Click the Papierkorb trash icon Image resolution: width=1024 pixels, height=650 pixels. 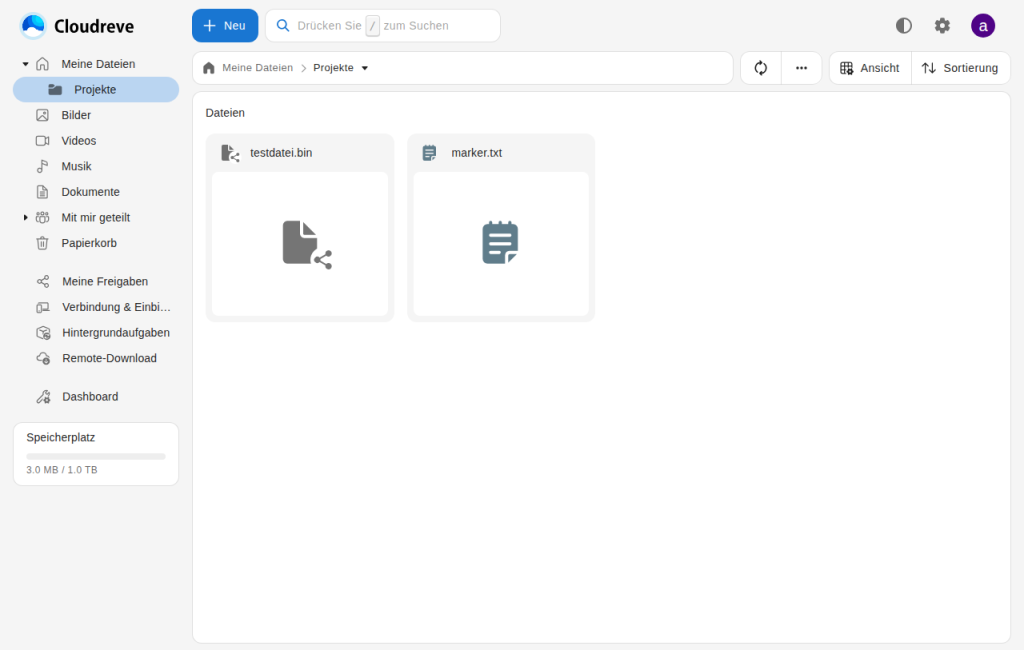tap(42, 243)
